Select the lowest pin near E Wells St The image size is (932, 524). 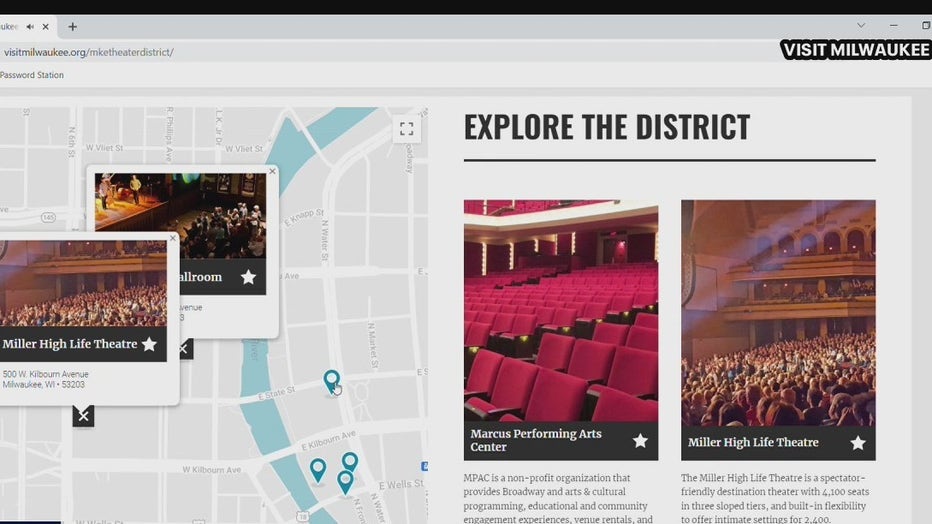click(x=345, y=482)
